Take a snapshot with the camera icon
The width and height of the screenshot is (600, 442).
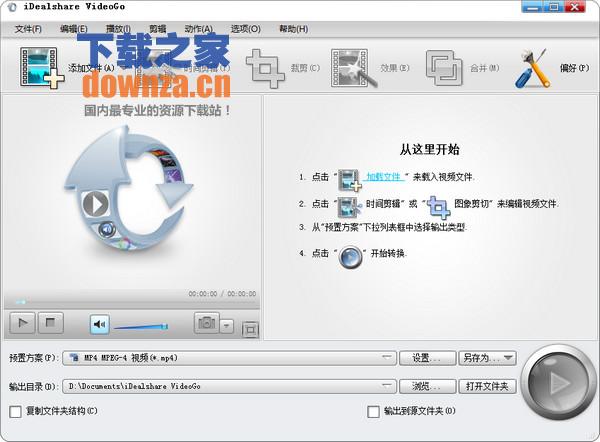207,323
